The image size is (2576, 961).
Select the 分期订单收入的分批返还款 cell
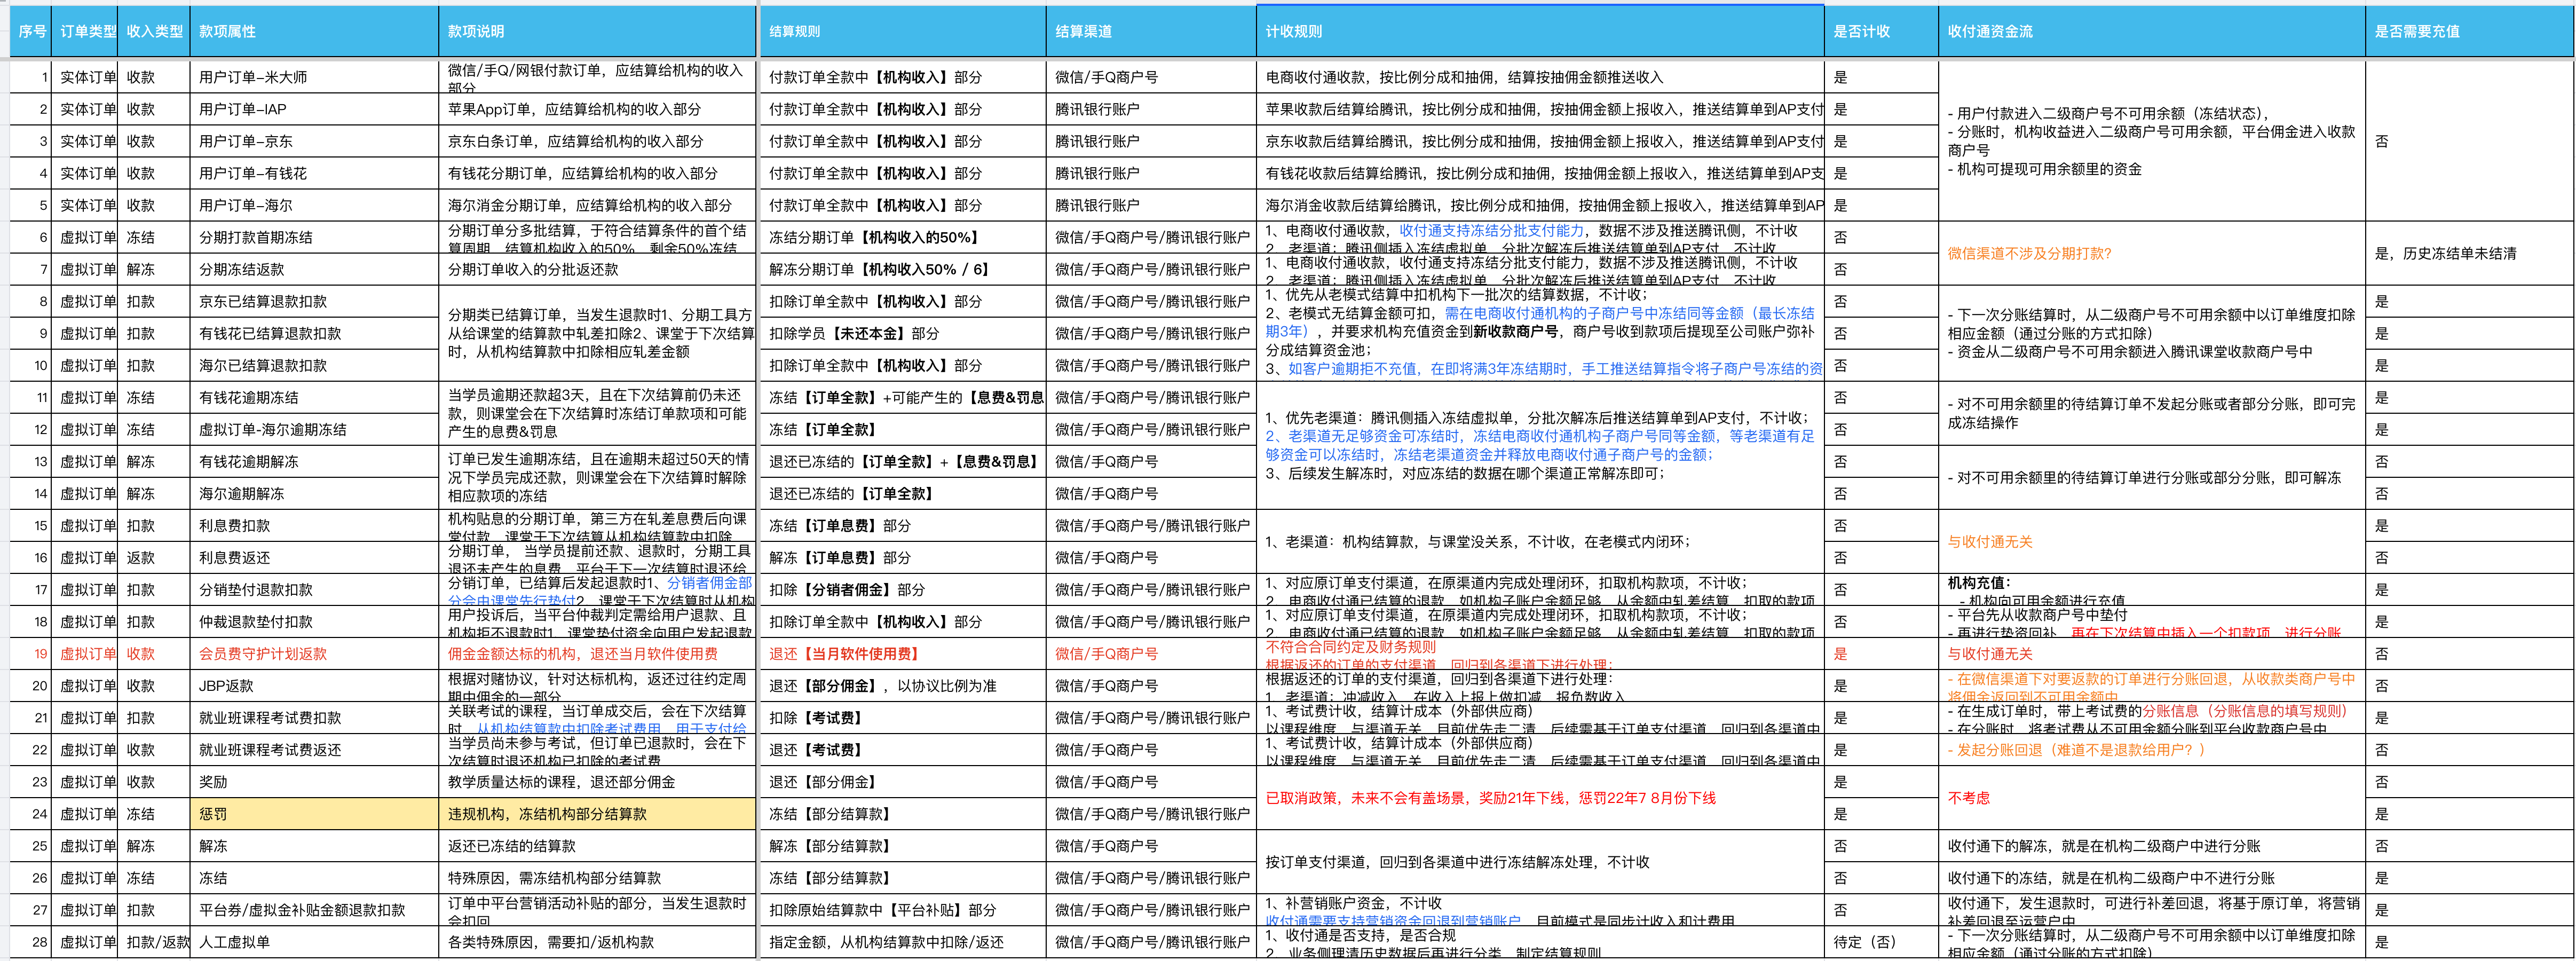(x=597, y=269)
